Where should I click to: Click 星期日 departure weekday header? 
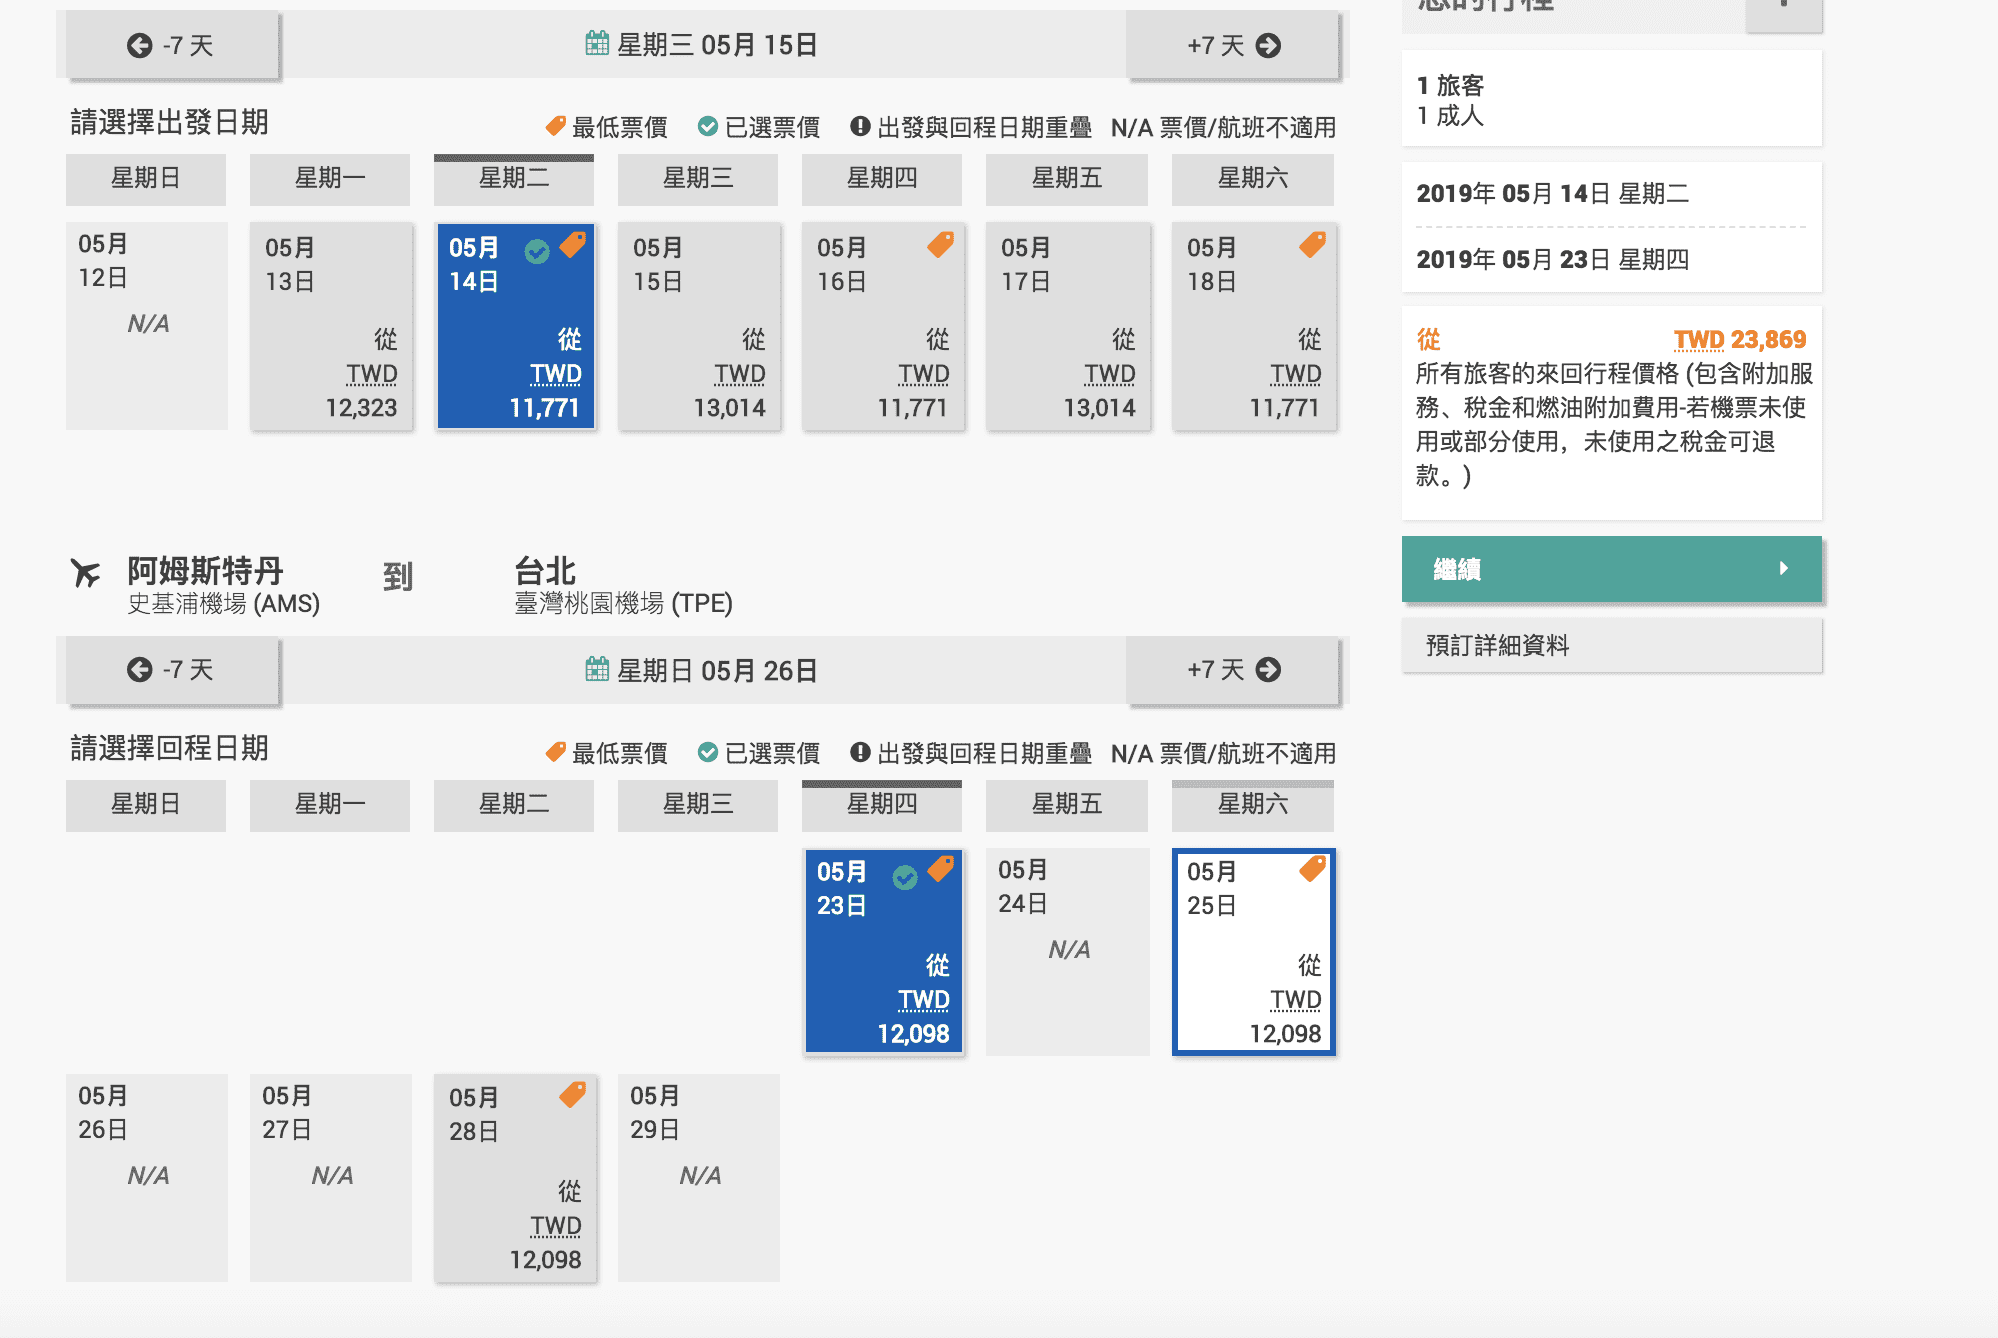146,179
